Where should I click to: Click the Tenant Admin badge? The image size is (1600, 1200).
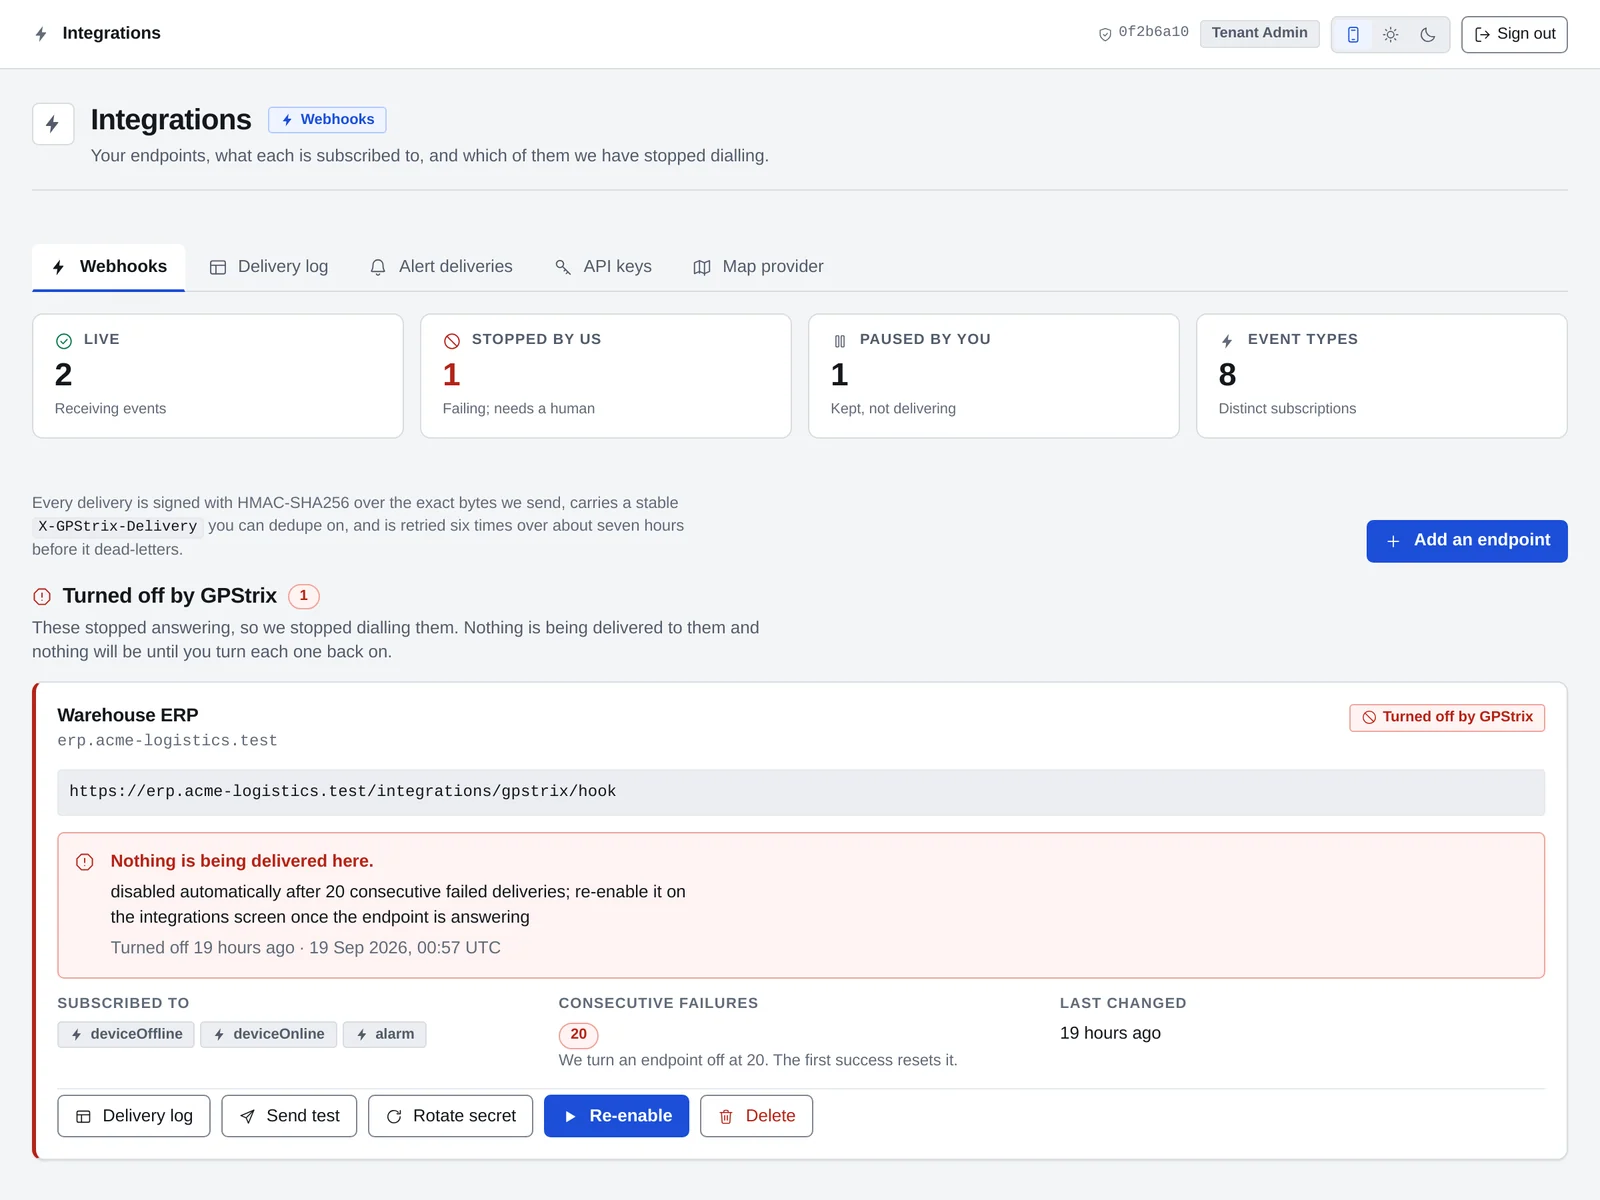pyautogui.click(x=1259, y=33)
